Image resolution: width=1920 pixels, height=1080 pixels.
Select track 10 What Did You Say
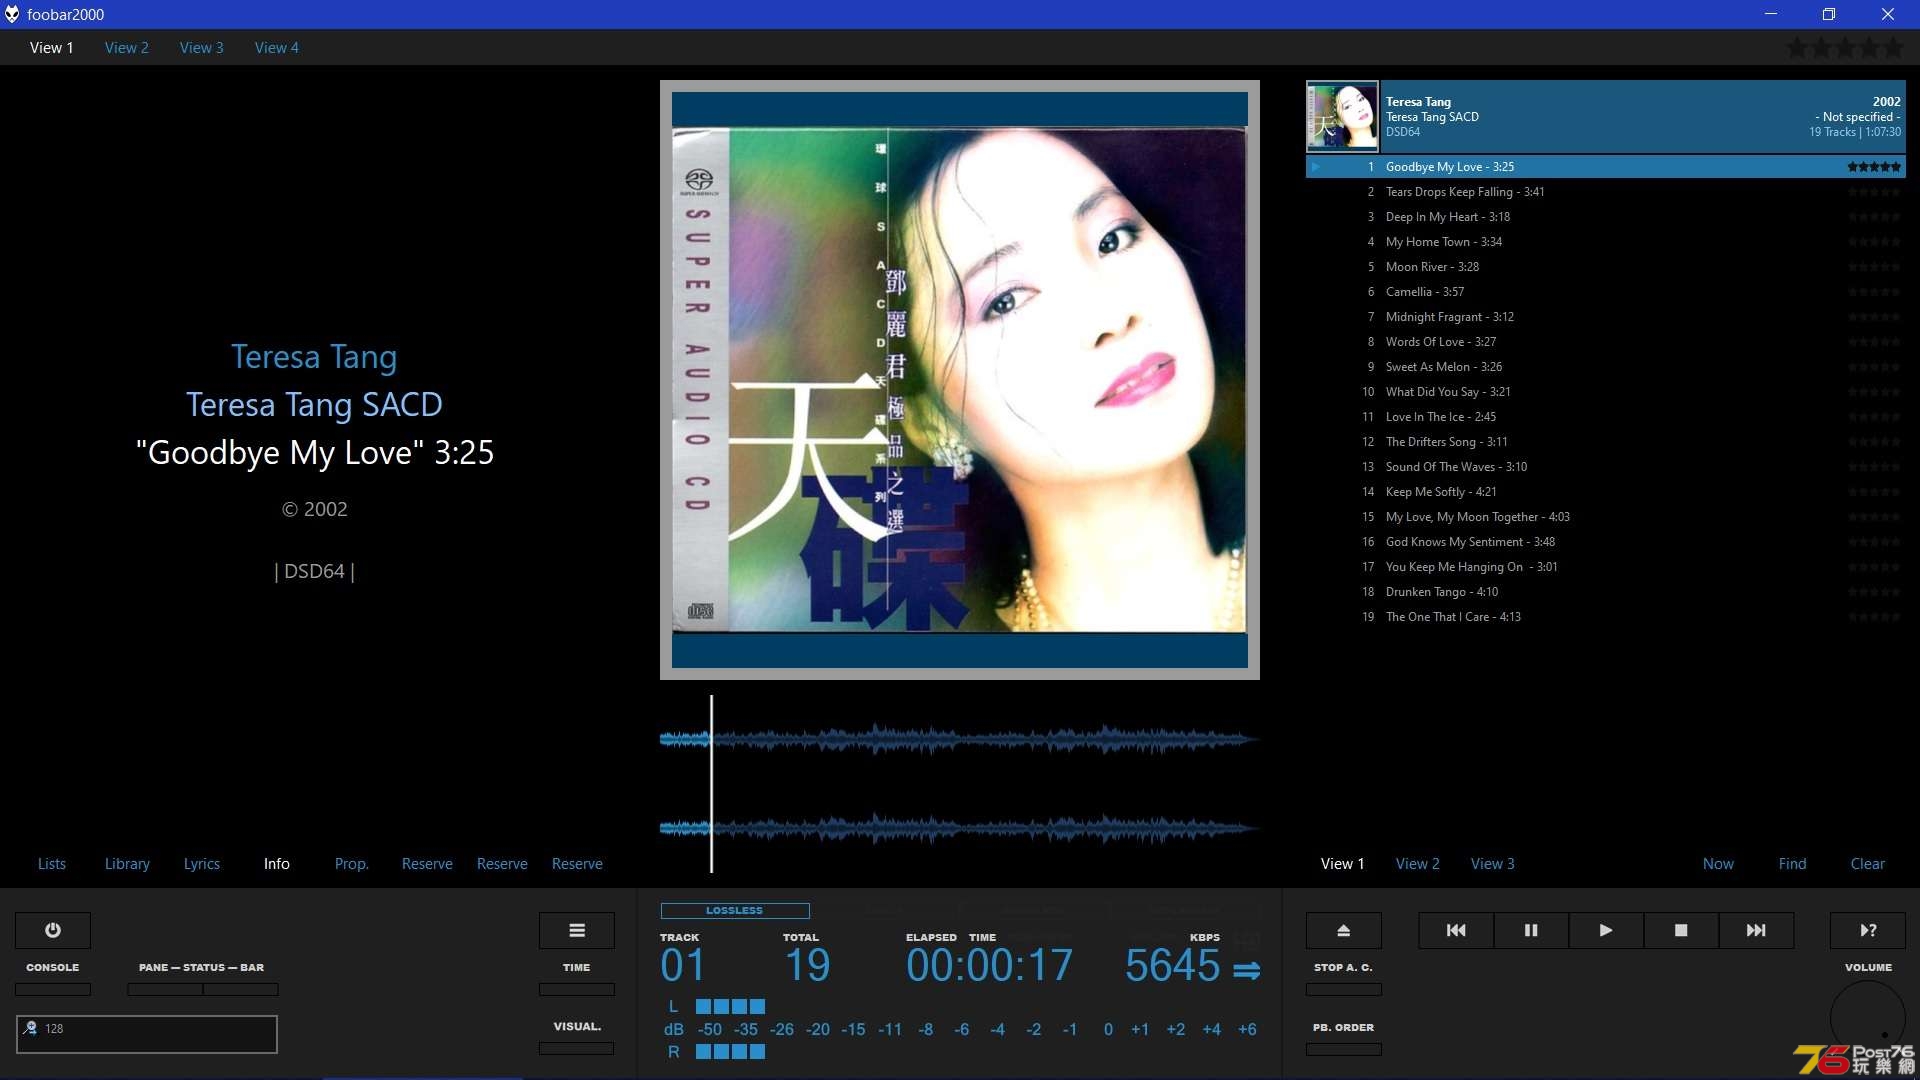point(1606,392)
